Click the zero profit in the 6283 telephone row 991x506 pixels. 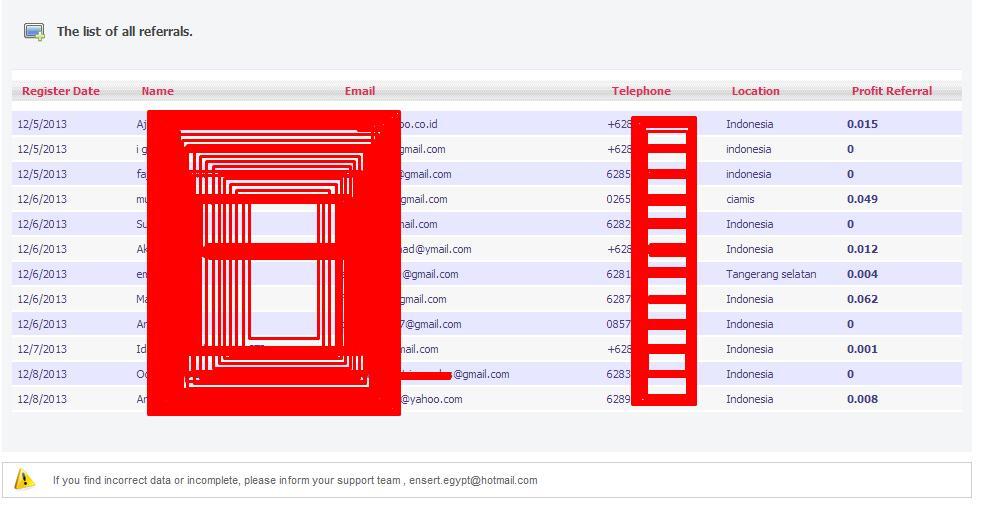851,374
